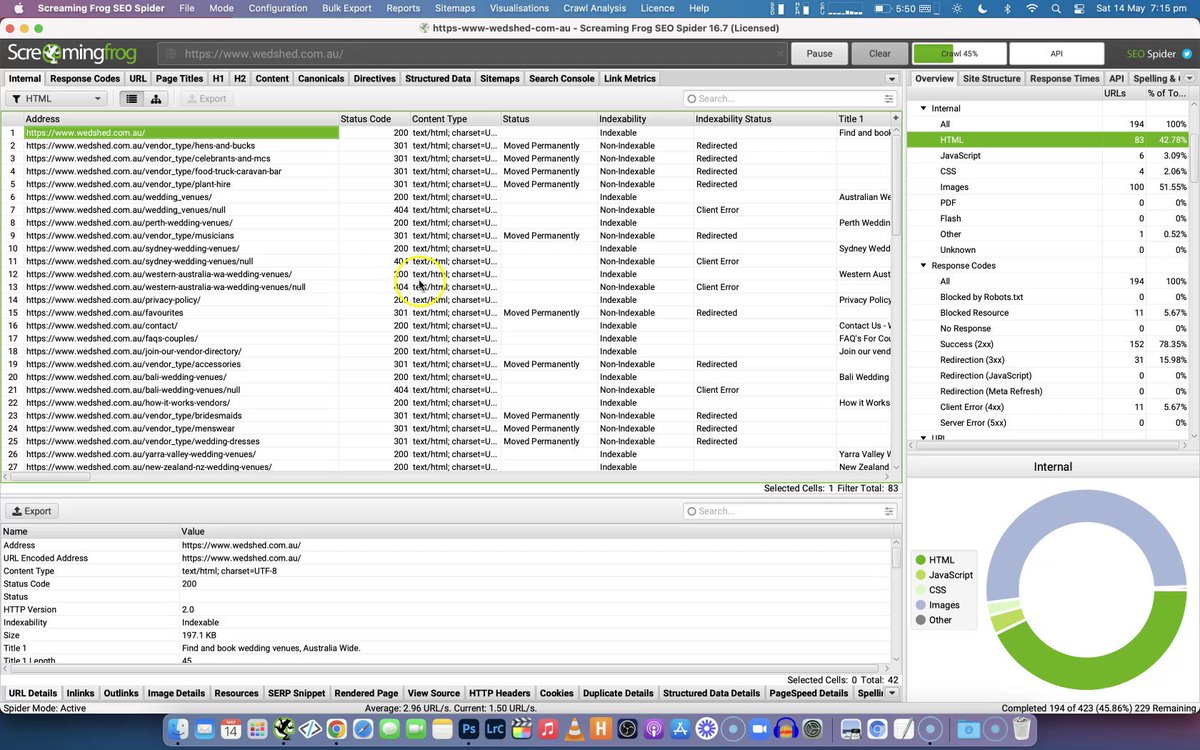Viewport: 1200px width, 750px height.
Task: Click search field above the top table
Action: click(x=790, y=99)
